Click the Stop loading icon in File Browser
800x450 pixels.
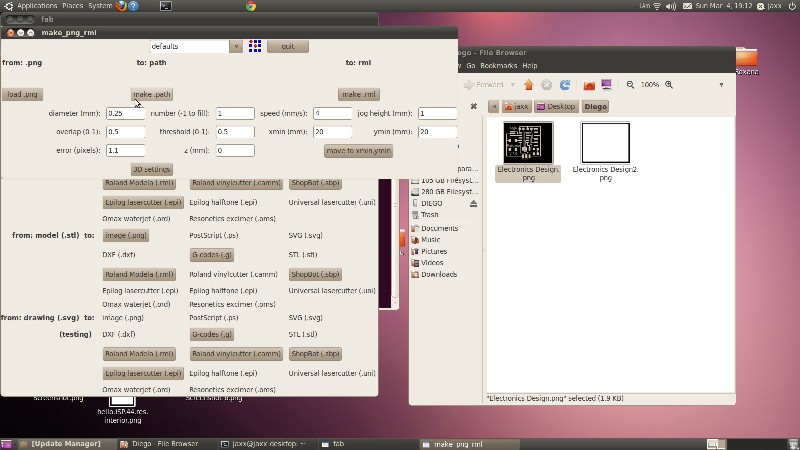pyautogui.click(x=546, y=85)
